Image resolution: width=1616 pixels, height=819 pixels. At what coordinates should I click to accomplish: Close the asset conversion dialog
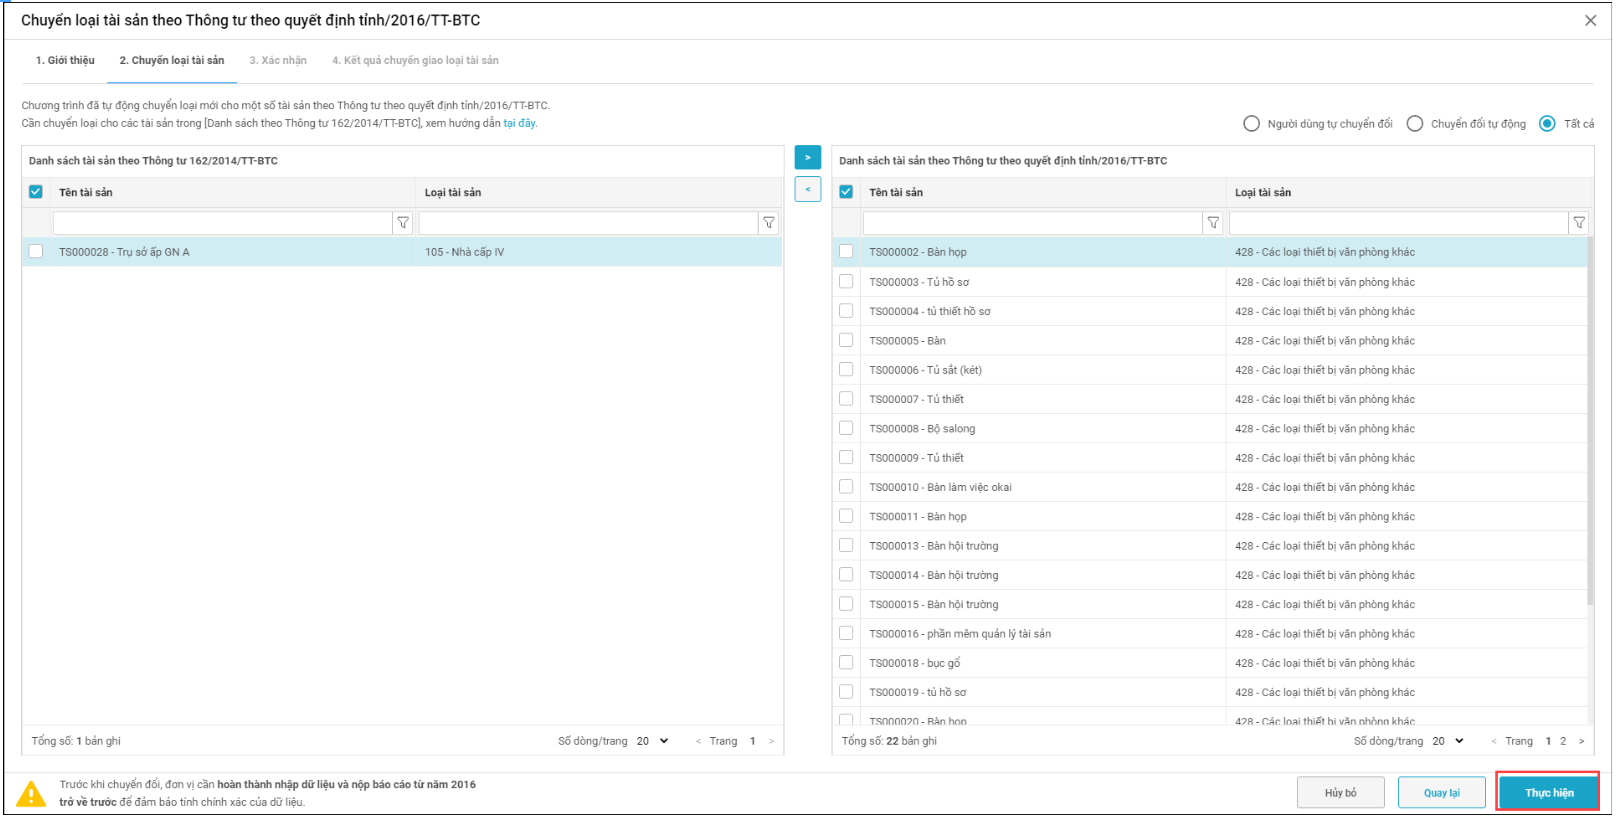tap(1590, 21)
